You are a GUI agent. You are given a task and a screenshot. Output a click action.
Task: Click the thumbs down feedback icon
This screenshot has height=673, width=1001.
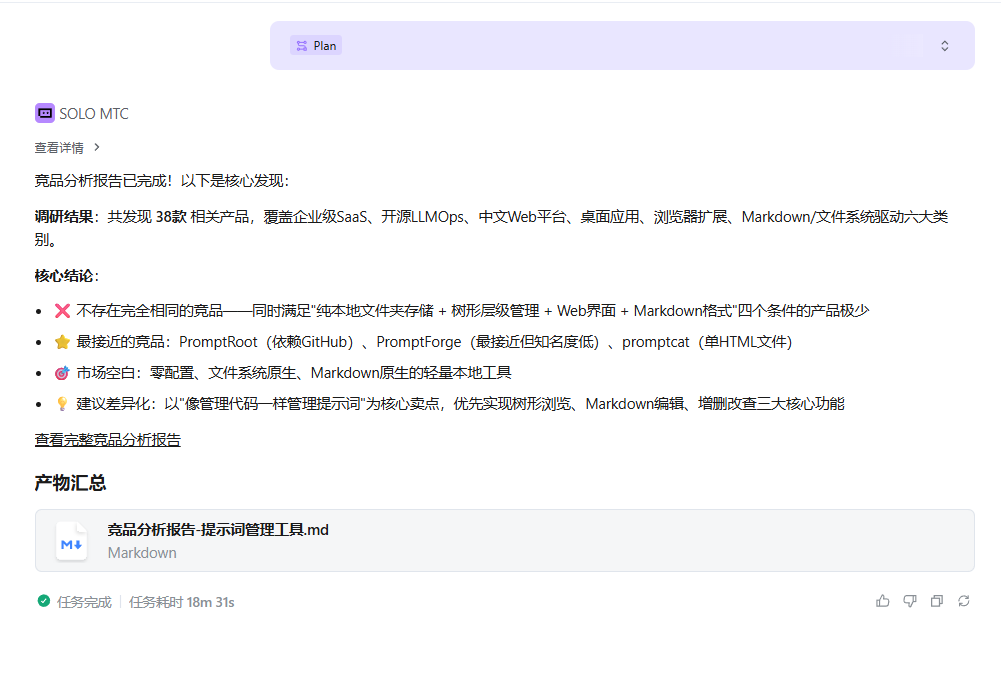(x=909, y=601)
